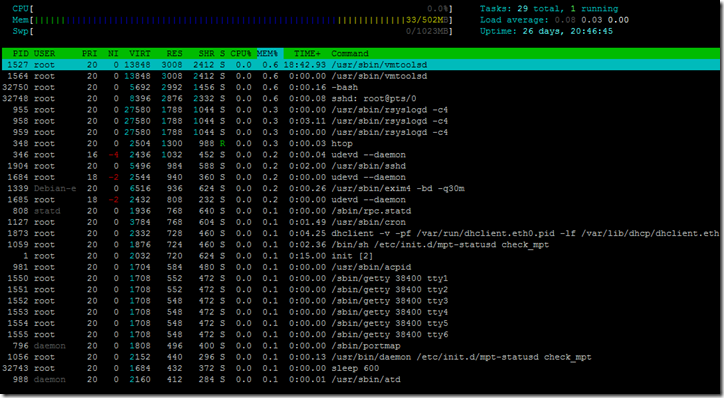Sort by the NI column header

[x=113, y=54]
